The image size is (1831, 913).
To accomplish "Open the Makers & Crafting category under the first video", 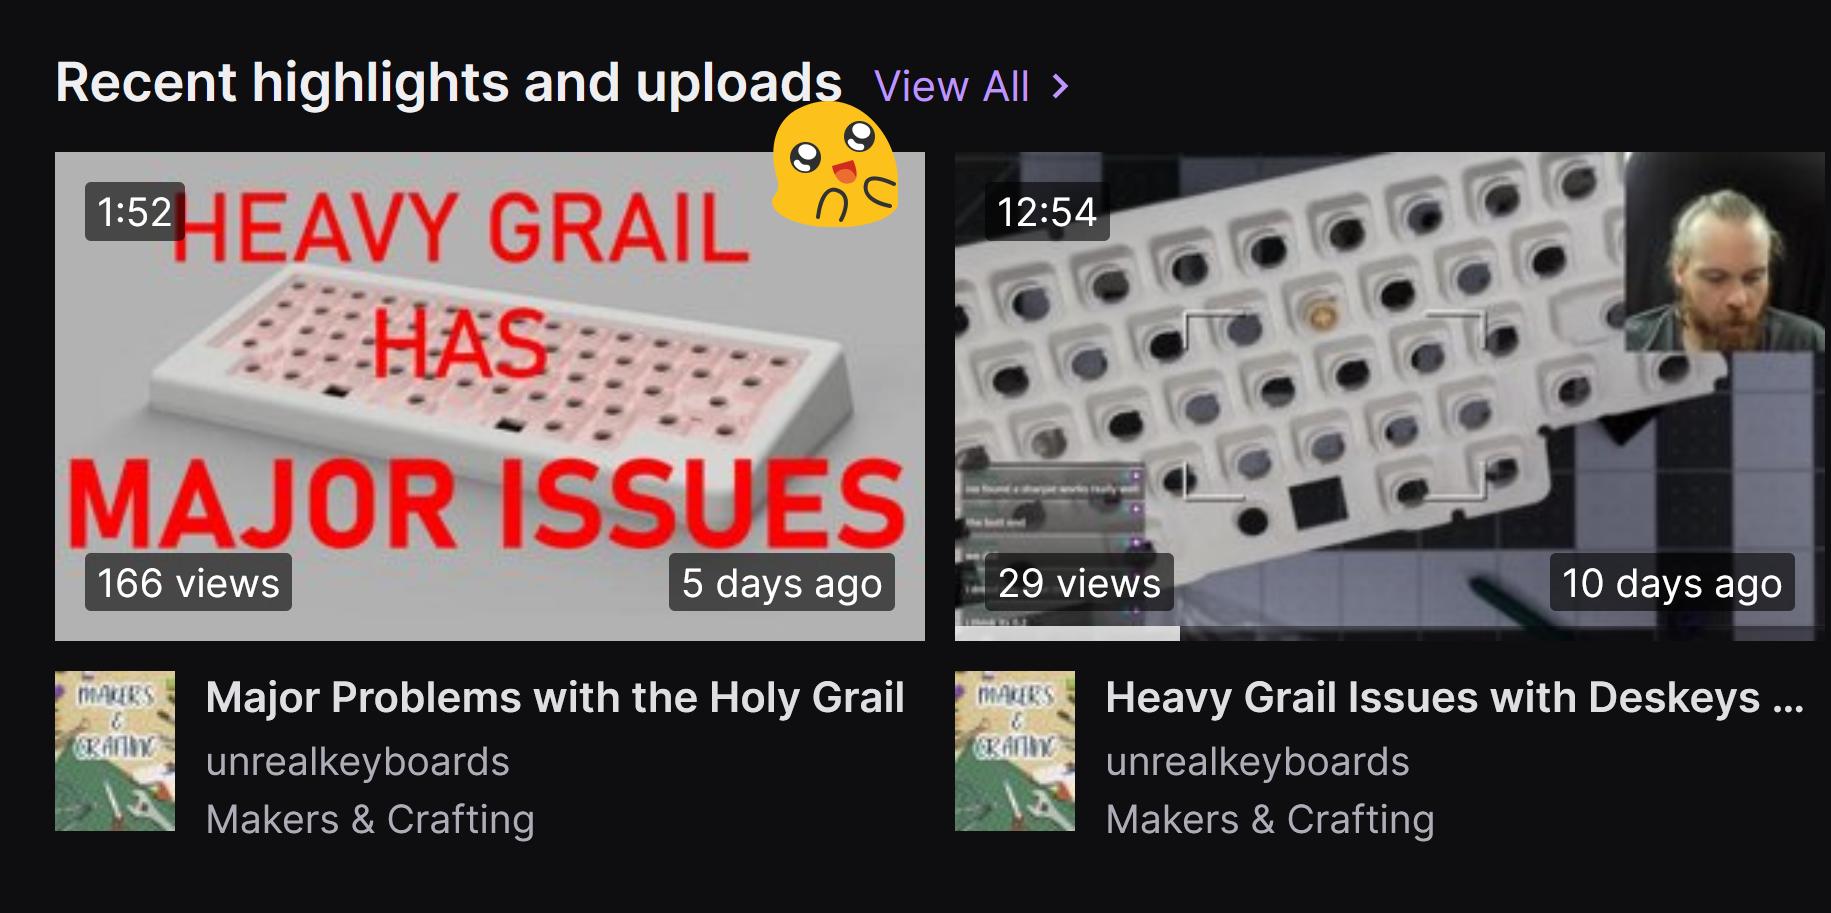I will coord(370,820).
